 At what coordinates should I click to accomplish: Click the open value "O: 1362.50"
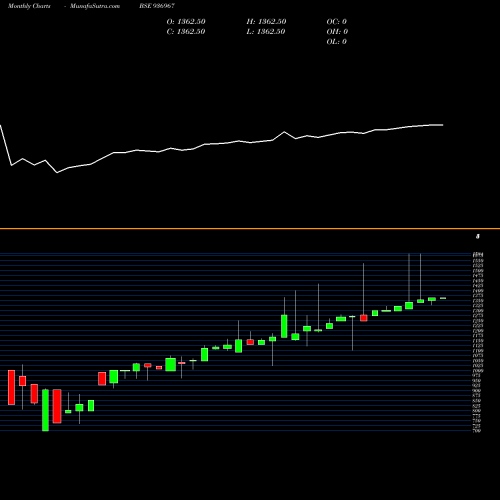(x=186, y=22)
